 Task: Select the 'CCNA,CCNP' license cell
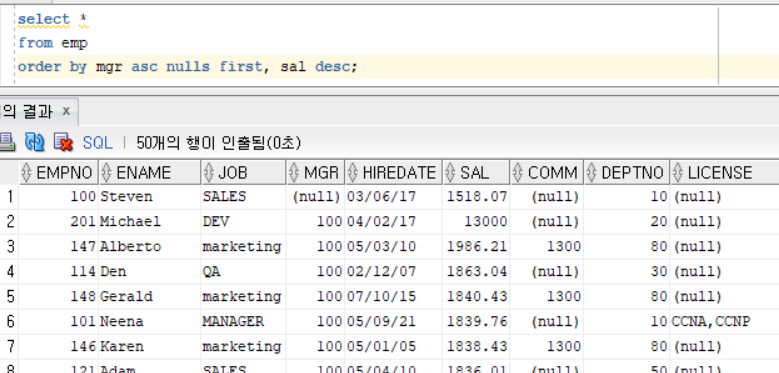pos(724,322)
